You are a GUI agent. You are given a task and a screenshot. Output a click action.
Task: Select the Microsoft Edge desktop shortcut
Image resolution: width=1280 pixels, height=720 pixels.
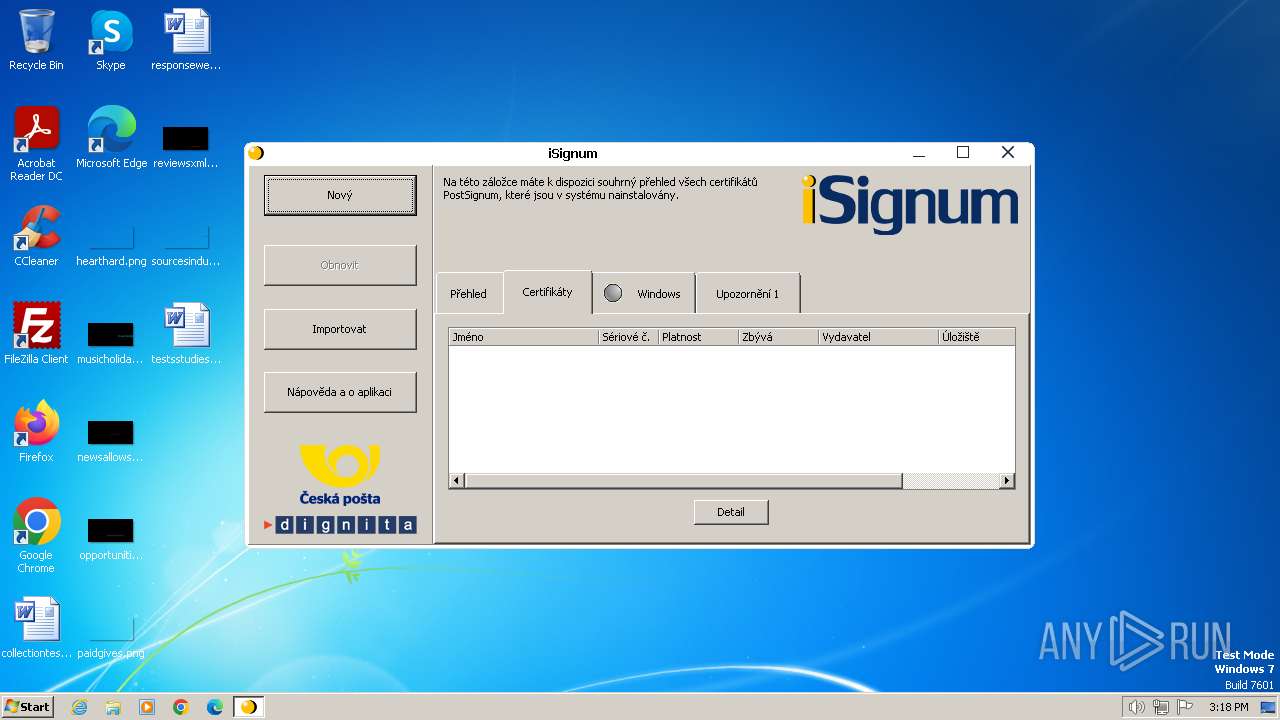point(111,138)
